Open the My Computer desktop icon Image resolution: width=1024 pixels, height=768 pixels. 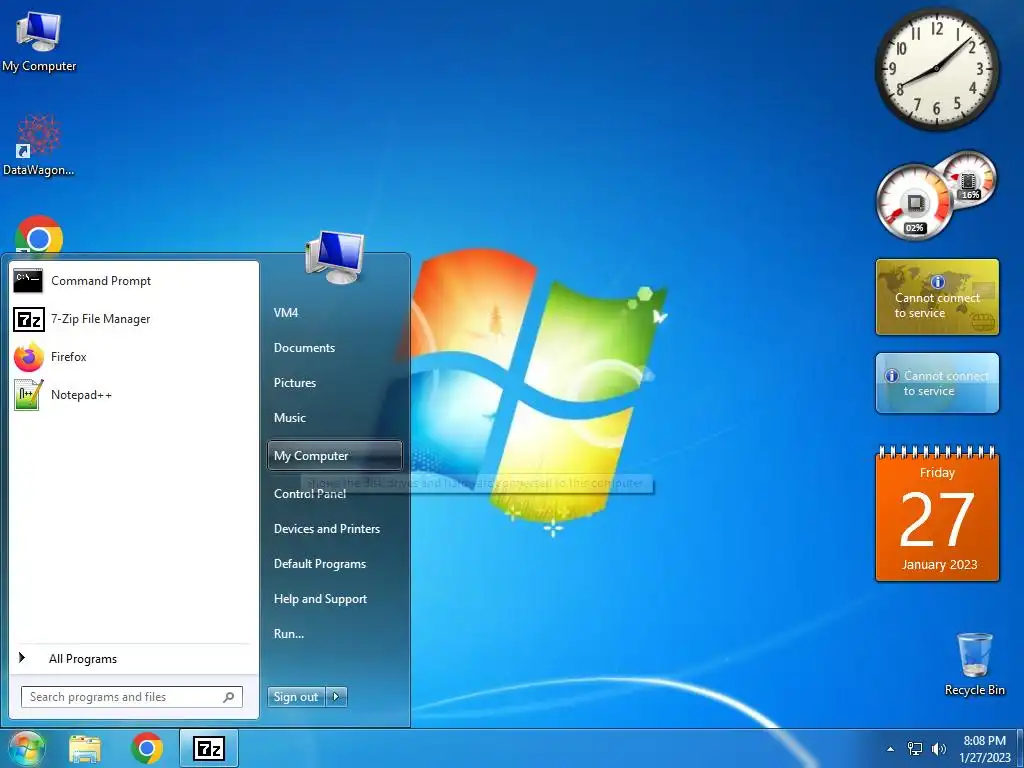[x=39, y=40]
